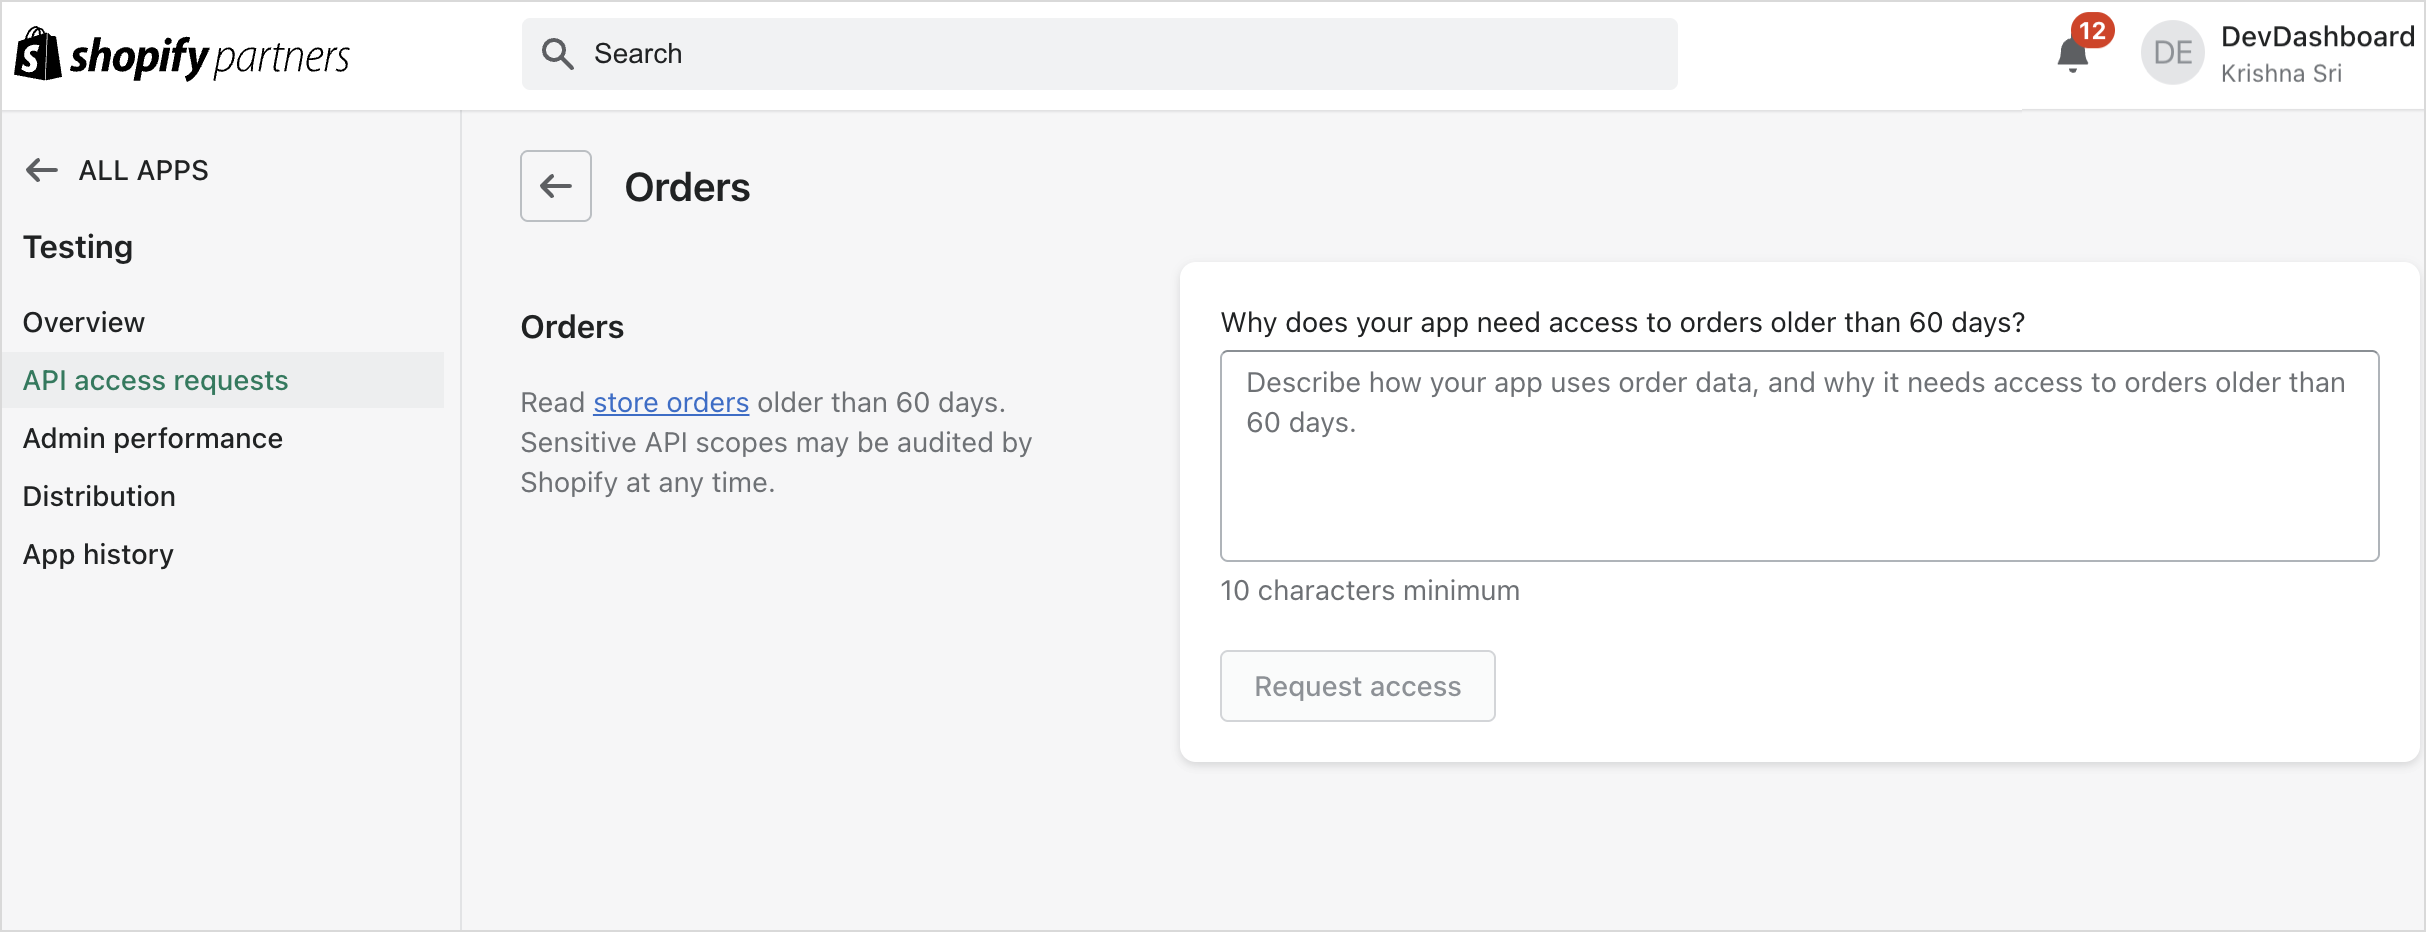
Task: Open the notifications bell
Action: pyautogui.click(x=2072, y=56)
